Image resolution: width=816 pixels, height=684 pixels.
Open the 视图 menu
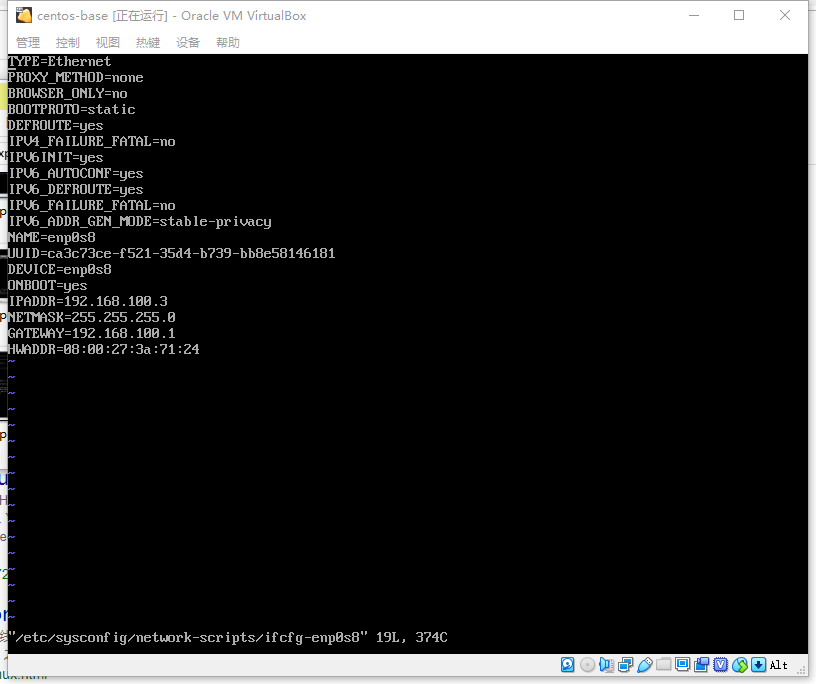(x=108, y=42)
